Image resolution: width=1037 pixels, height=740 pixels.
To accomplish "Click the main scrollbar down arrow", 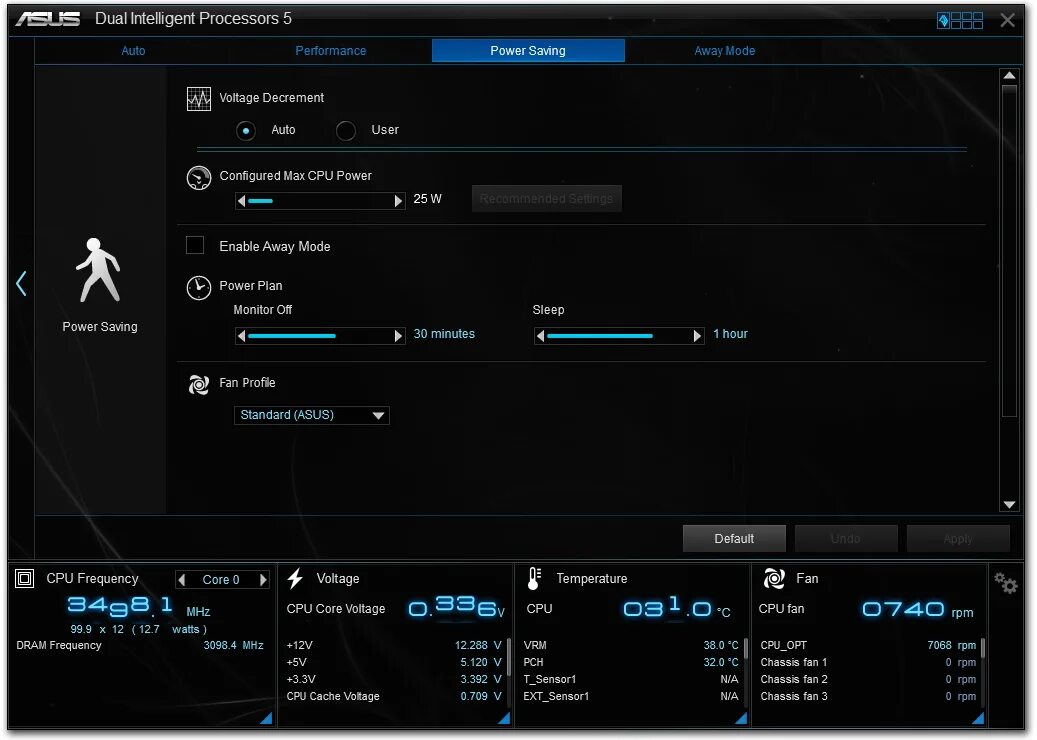I will click(x=1009, y=505).
